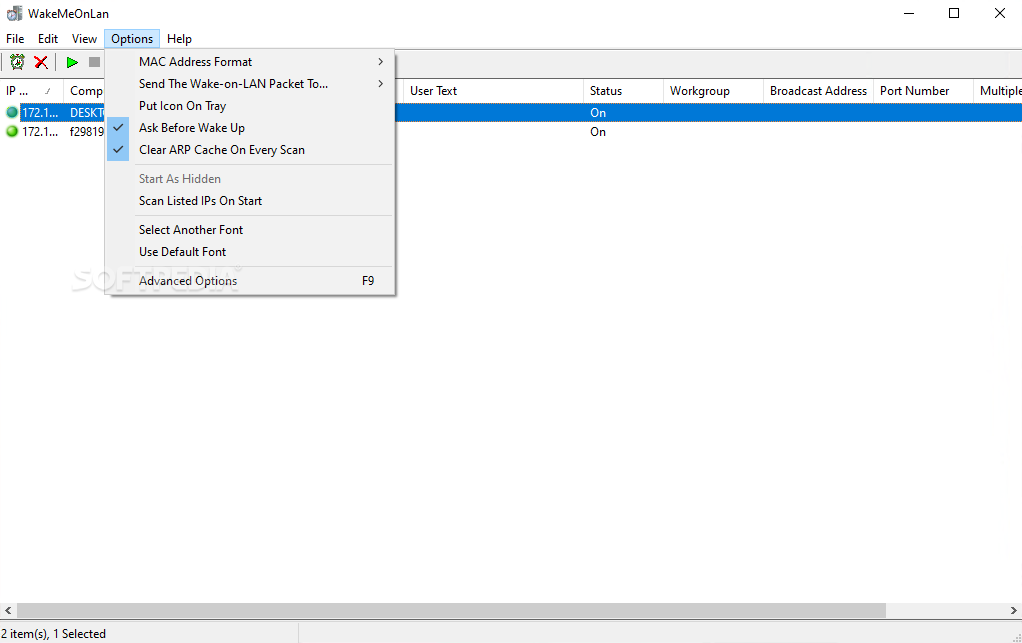
Task: Choose Select Another Font
Action: 250,229
